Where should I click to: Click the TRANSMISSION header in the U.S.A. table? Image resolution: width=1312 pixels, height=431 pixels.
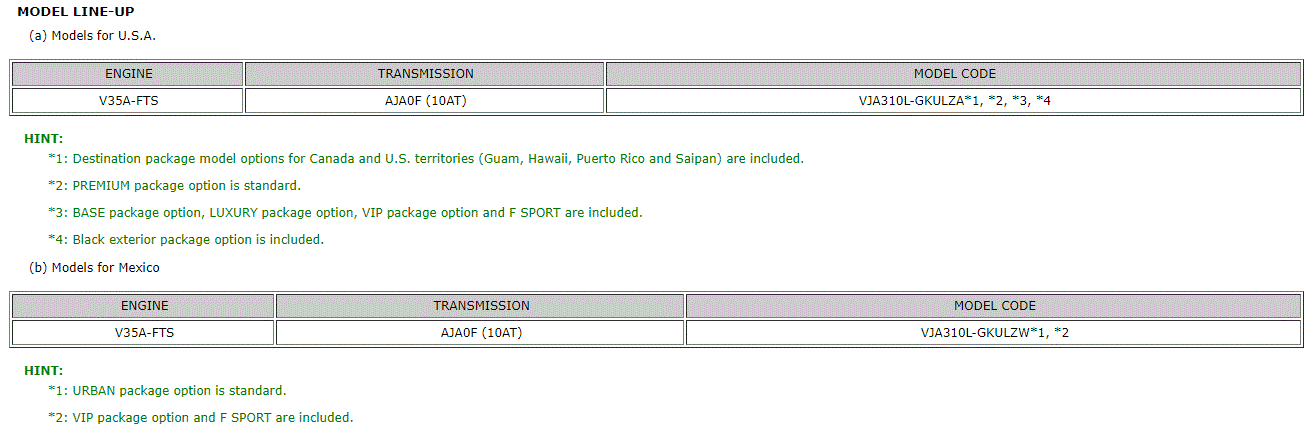pos(425,74)
